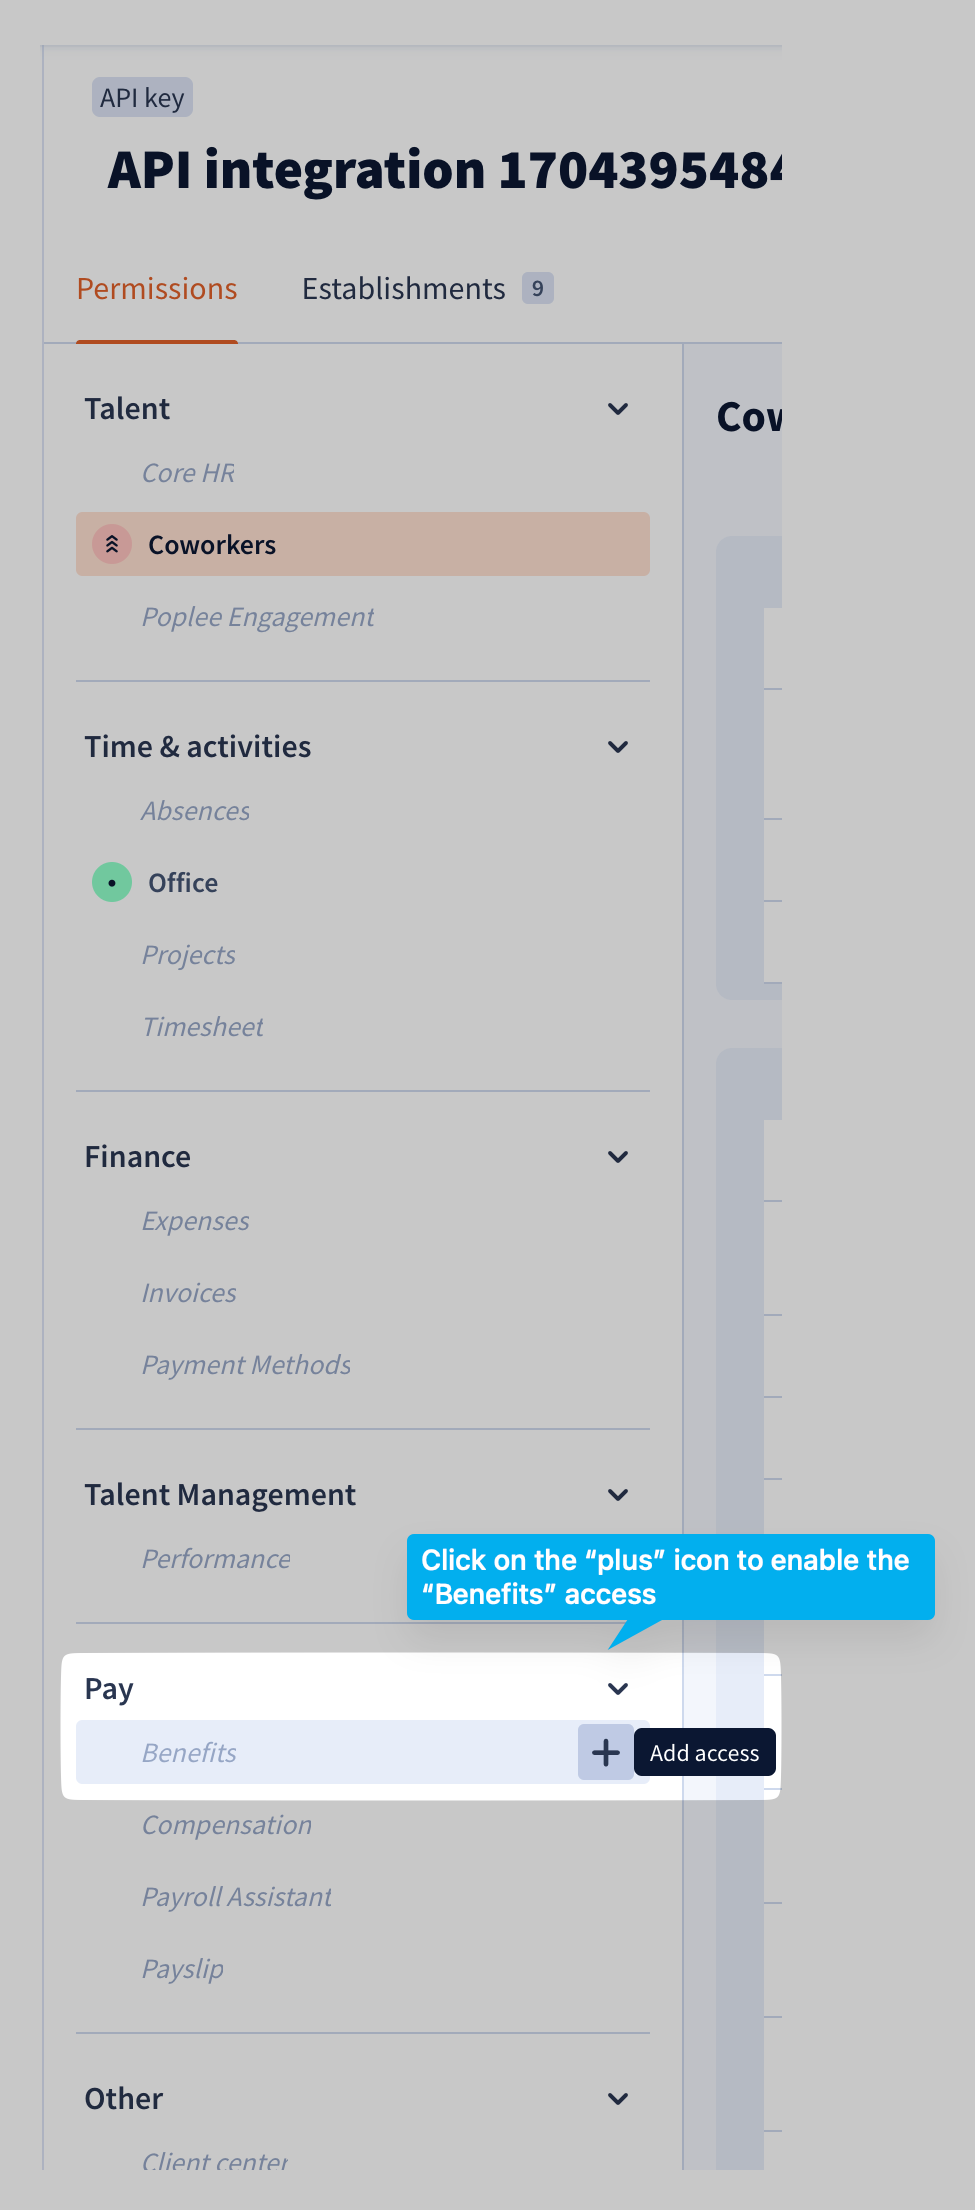Collapse the Finance section chevron
Image resolution: width=975 pixels, height=2210 pixels.
click(x=618, y=1157)
